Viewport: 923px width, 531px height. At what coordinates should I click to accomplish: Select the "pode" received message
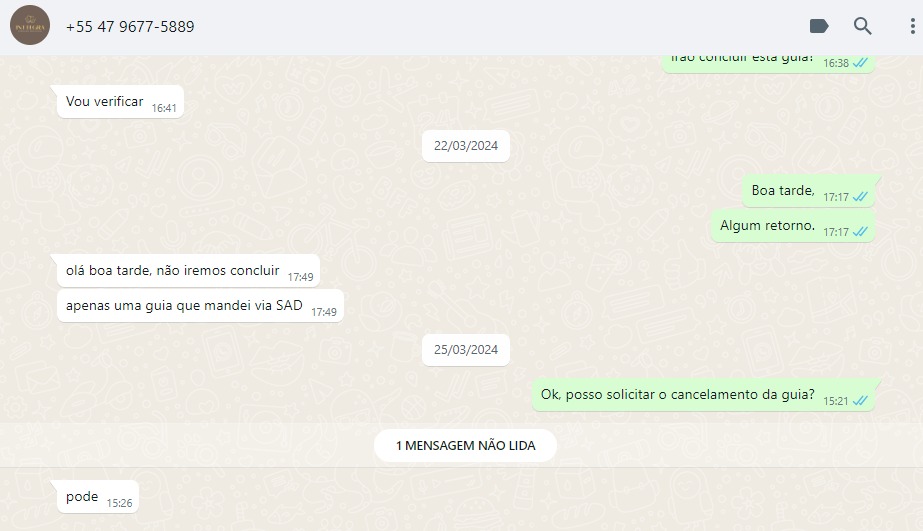point(98,497)
